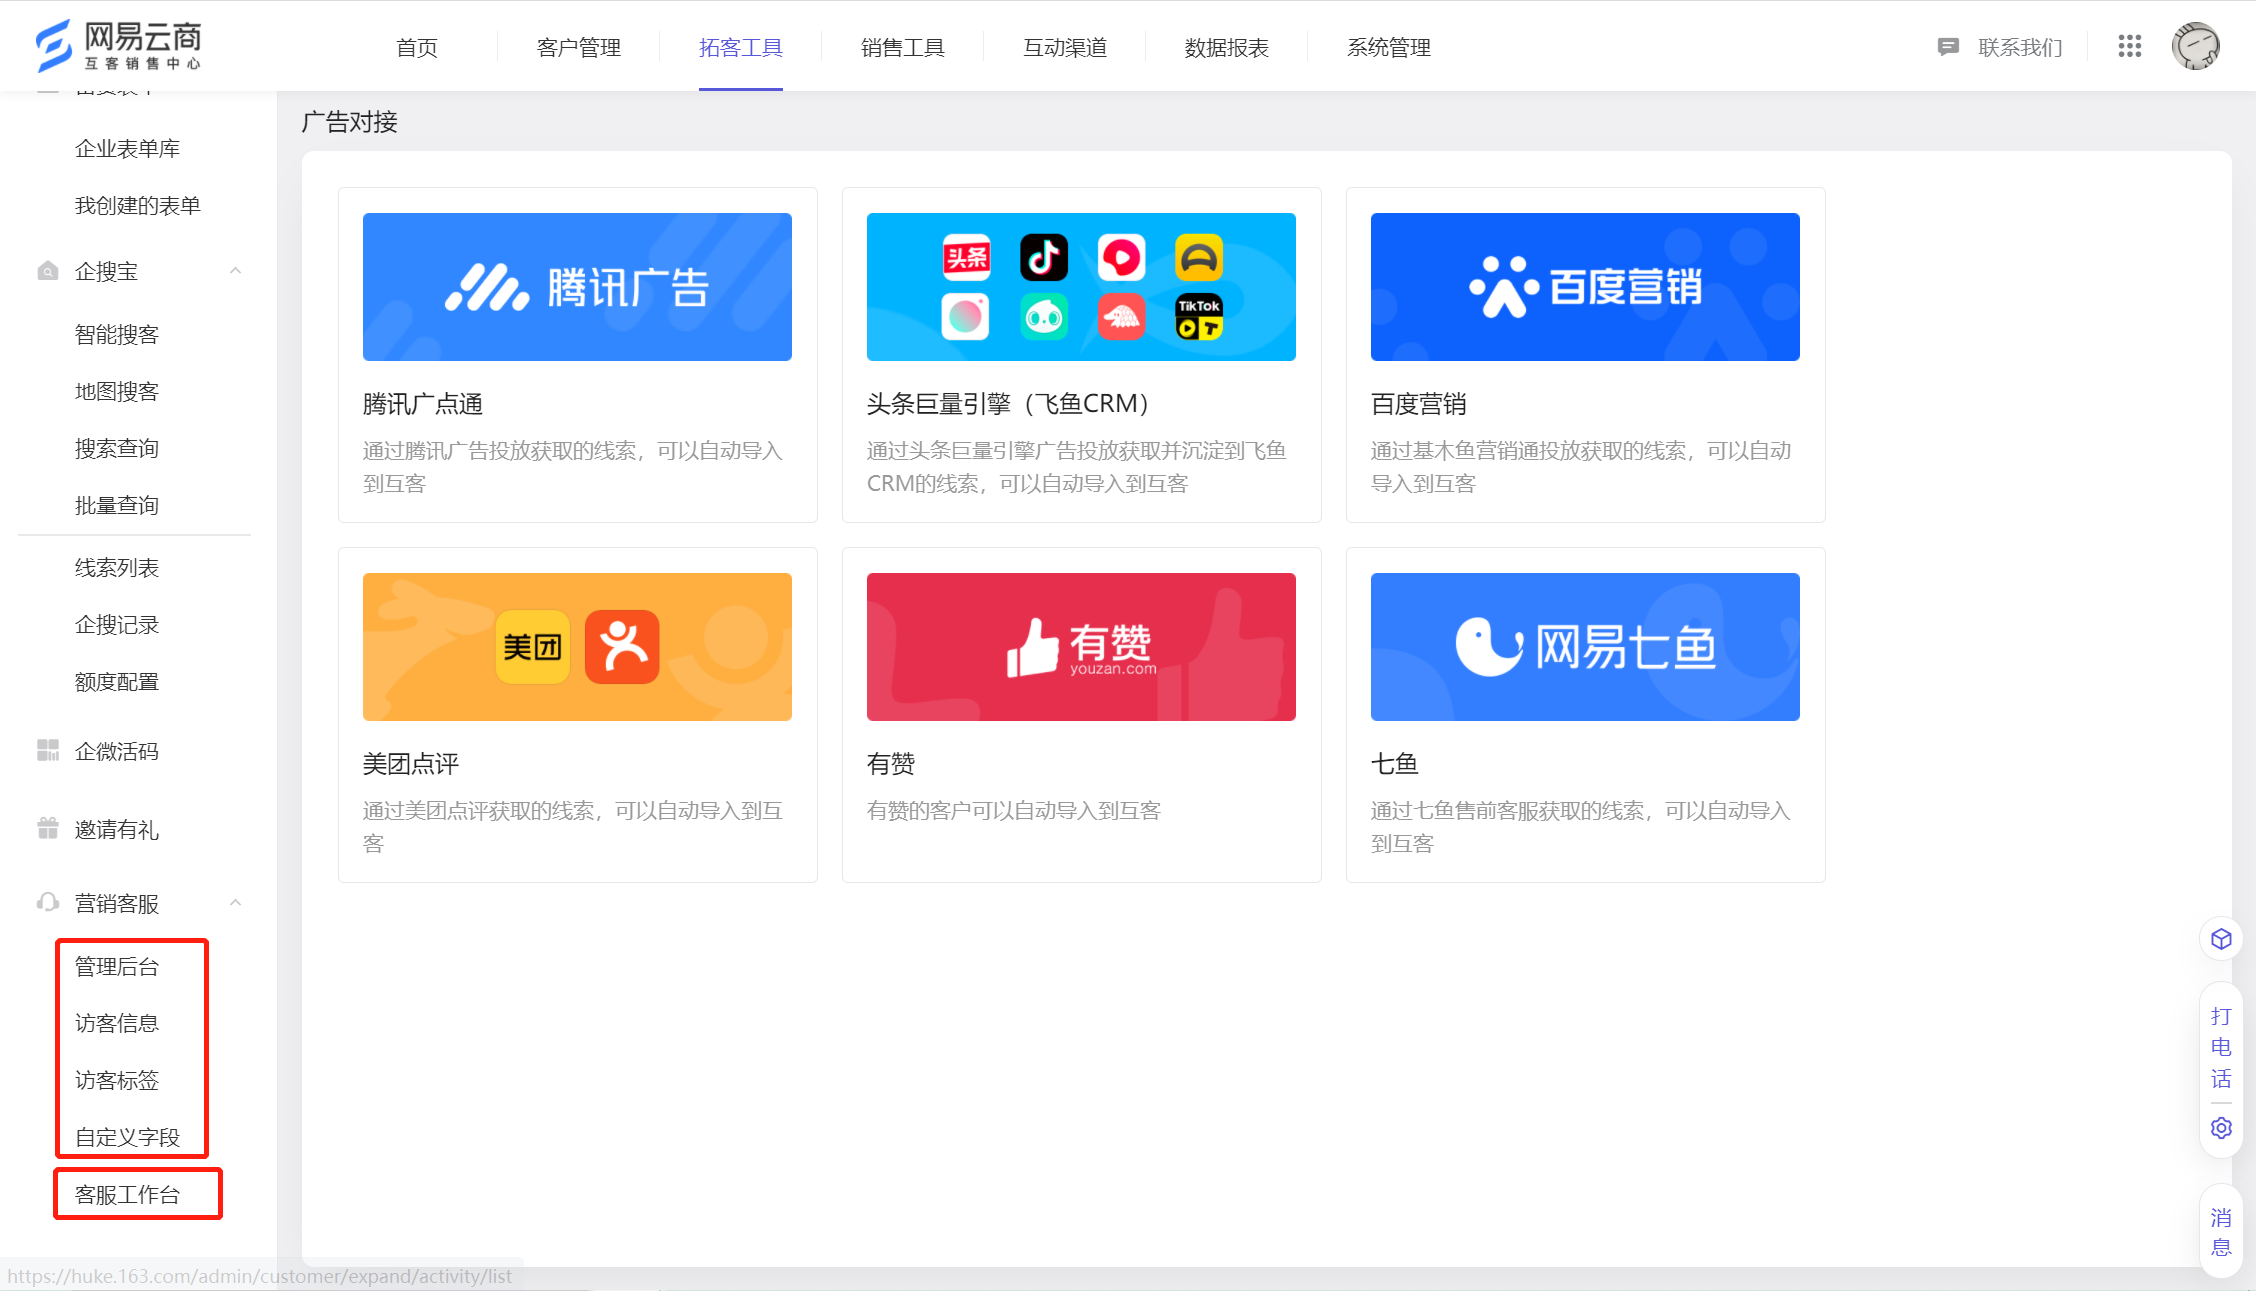The height and width of the screenshot is (1291, 2256).
Task: Open 系统管理 tab
Action: click(x=1389, y=47)
